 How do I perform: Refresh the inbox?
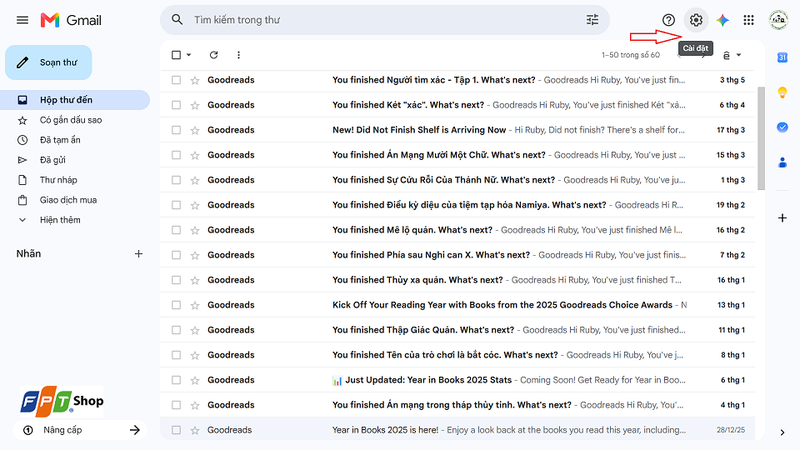pyautogui.click(x=214, y=55)
